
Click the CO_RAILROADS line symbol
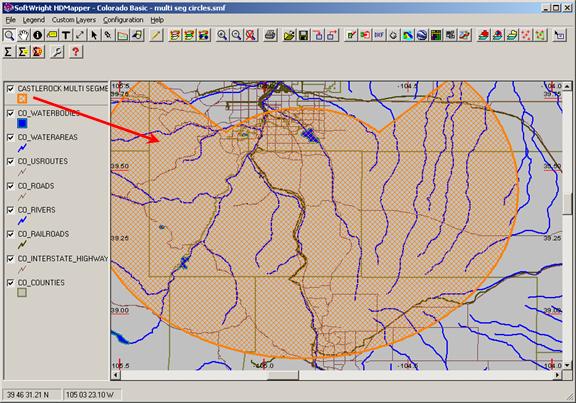(x=22, y=244)
